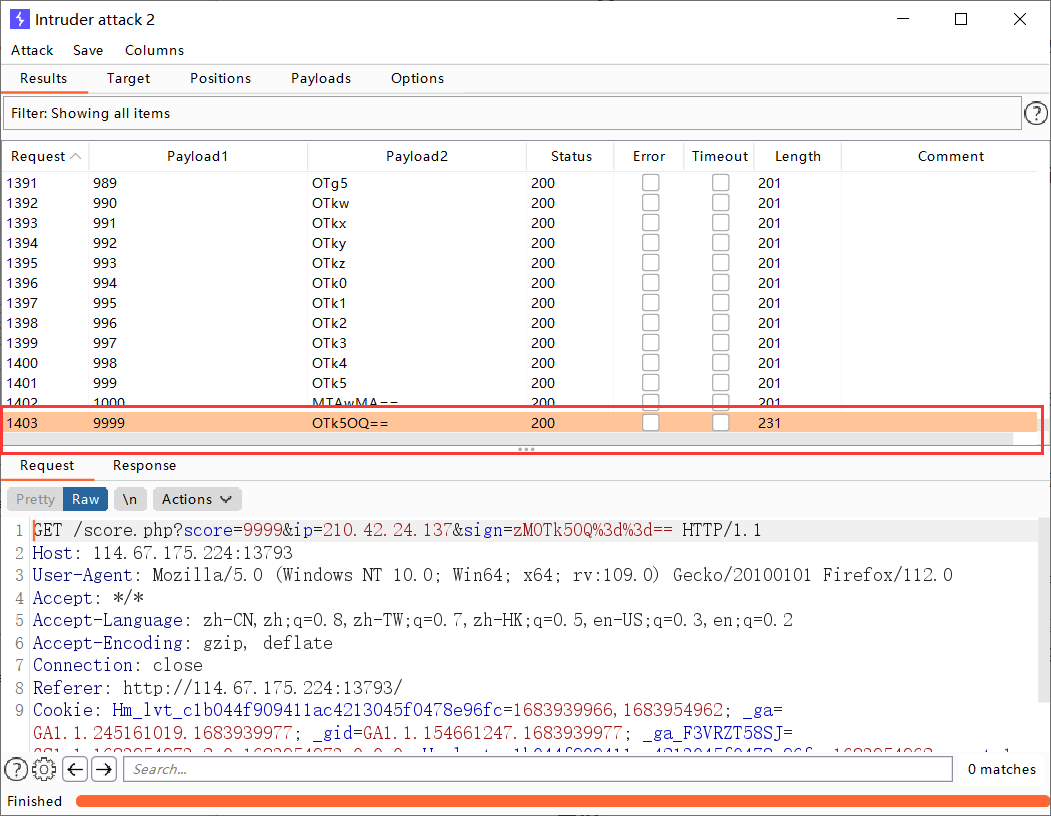
Task: Click the results table horizontal scrollbar
Action: 508,439
